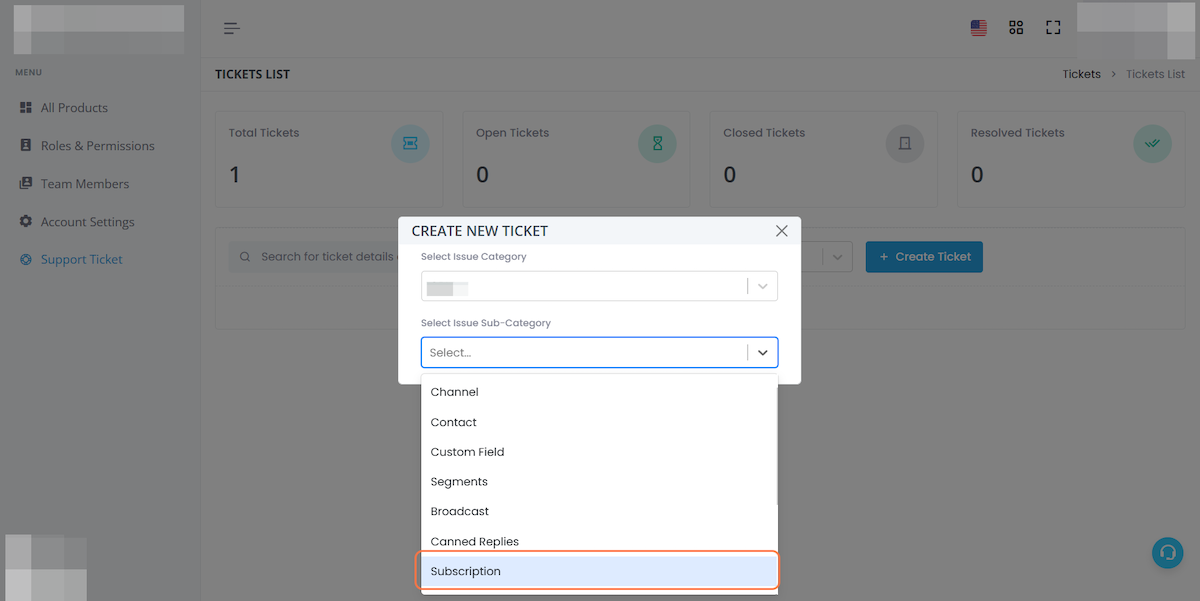Click the ticket details search field
This screenshot has height=601, width=1200.
[320, 257]
